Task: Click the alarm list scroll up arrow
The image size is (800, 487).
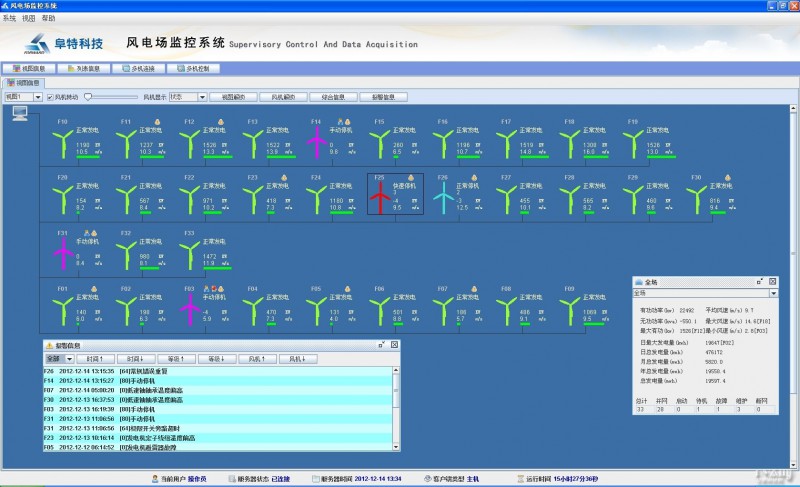Action: point(396,370)
